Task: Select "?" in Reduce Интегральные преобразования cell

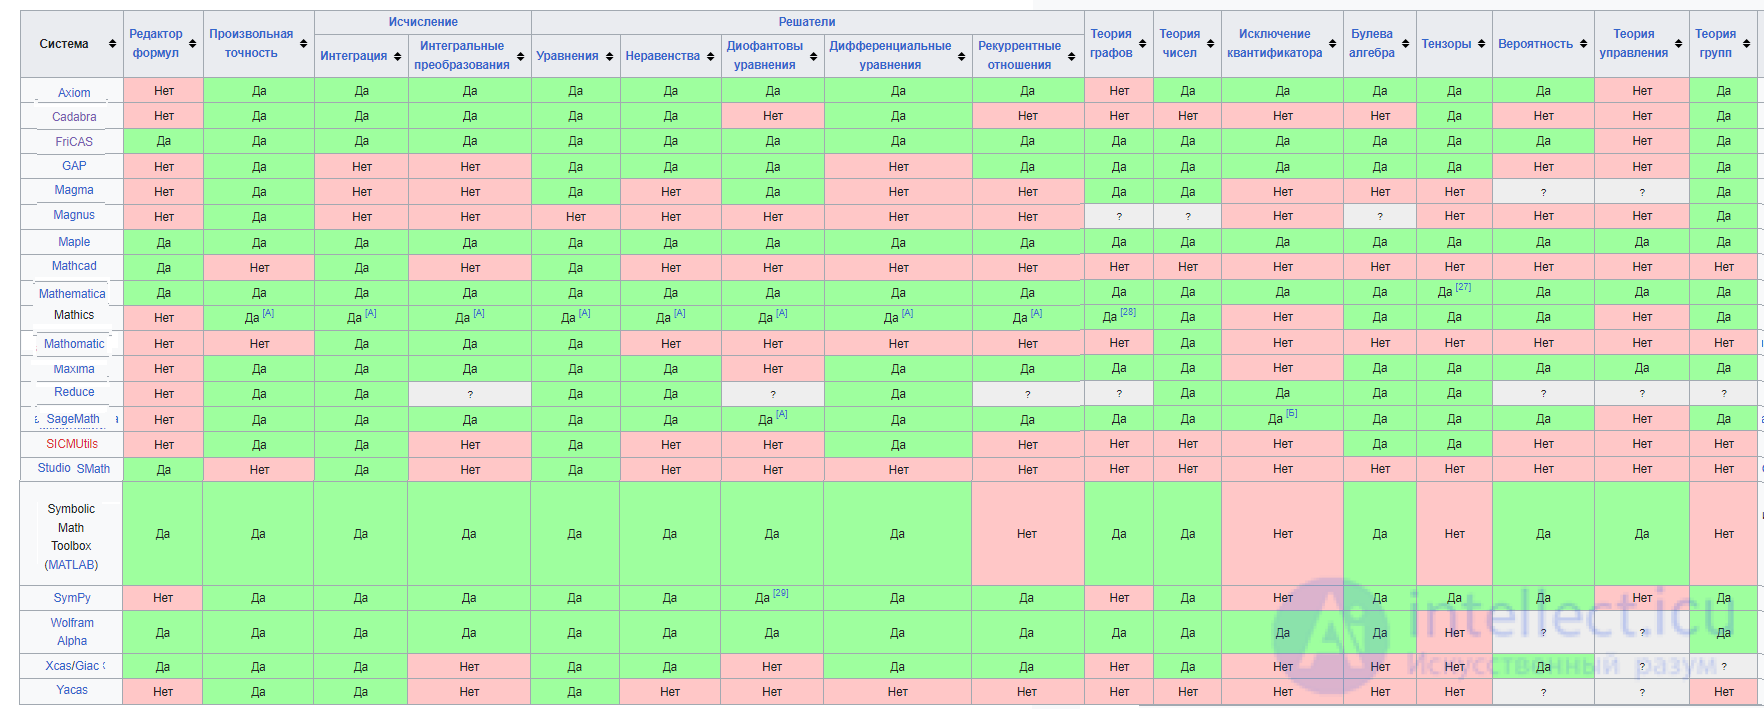Action: pyautogui.click(x=470, y=395)
